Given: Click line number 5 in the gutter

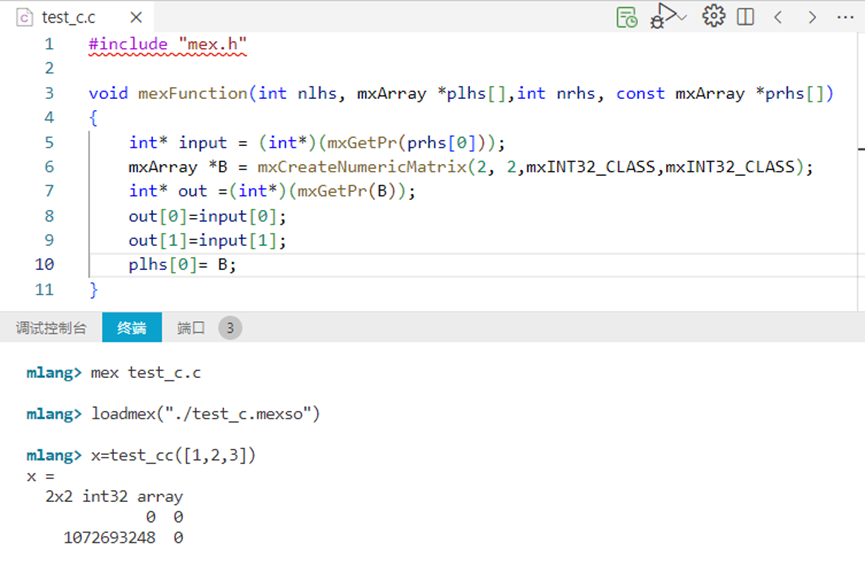Looking at the screenshot, I should pyautogui.click(x=49, y=143).
